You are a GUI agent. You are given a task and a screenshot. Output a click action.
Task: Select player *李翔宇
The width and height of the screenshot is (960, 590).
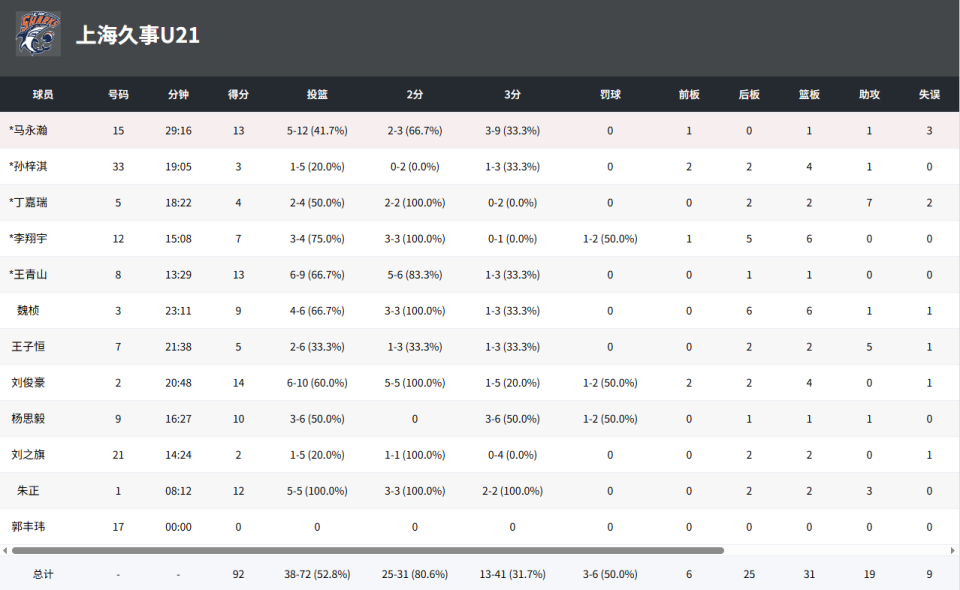click(x=28, y=239)
